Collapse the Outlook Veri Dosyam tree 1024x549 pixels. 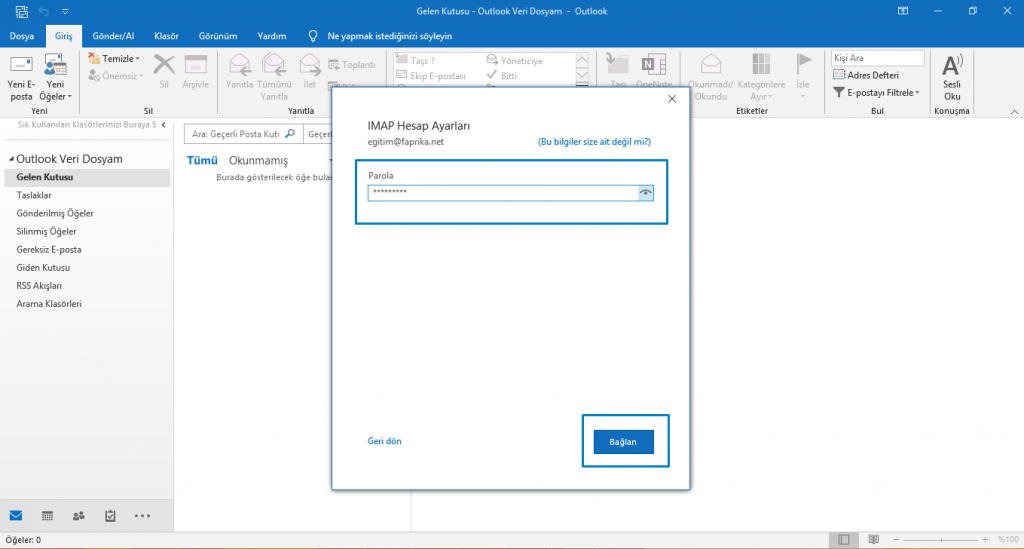click(10, 160)
